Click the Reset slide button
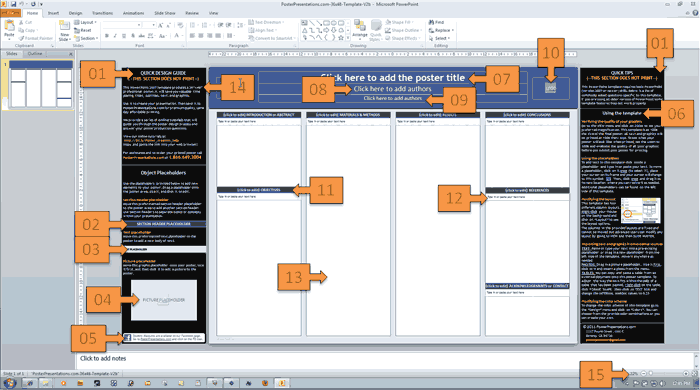Screen dimensions: 700x390 pos(83,30)
